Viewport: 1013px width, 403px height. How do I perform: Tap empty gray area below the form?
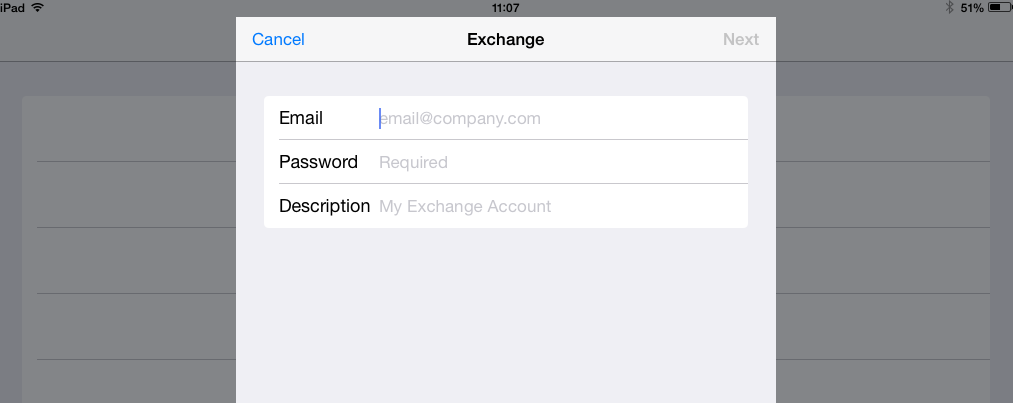point(506,320)
